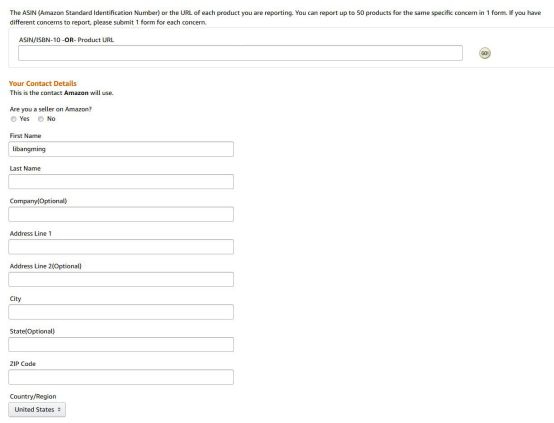The image size is (554, 423).
Task: Click the Address Line 2 (Optional) field
Action: (121, 280)
